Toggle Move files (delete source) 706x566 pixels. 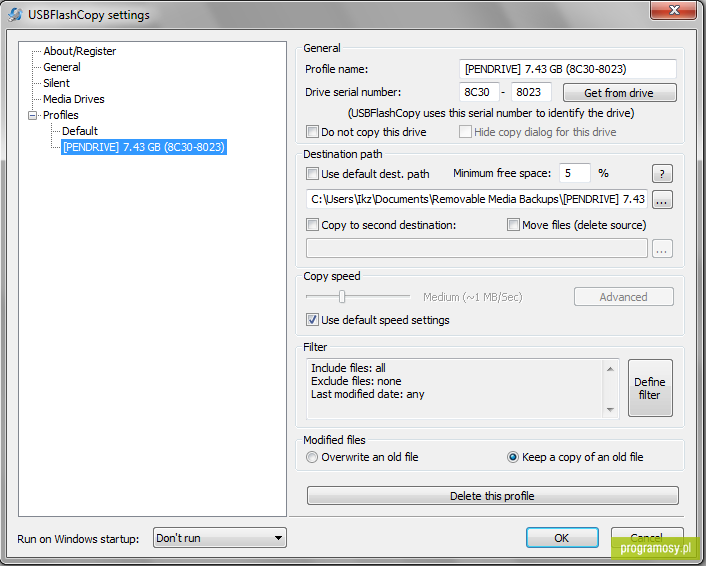pyautogui.click(x=513, y=225)
